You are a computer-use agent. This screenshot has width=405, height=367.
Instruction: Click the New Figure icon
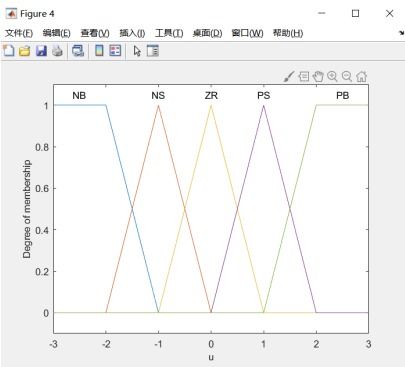[9, 51]
